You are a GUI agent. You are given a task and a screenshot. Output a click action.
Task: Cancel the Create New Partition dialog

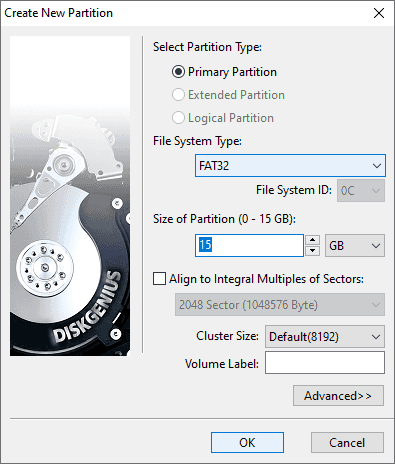pyautogui.click(x=347, y=443)
